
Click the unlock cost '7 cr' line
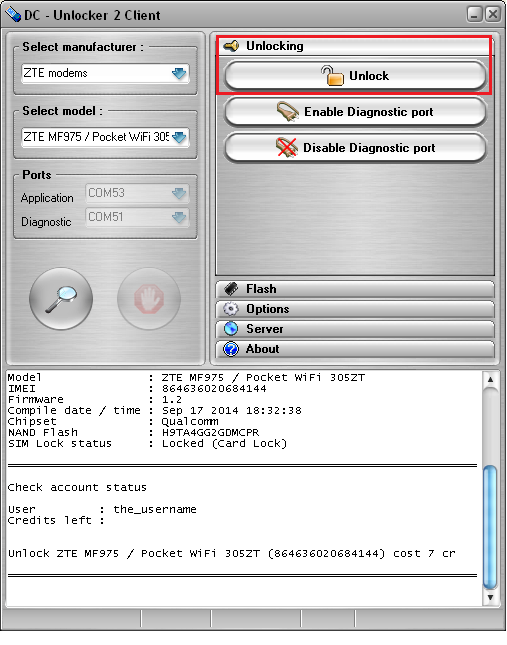click(x=232, y=554)
